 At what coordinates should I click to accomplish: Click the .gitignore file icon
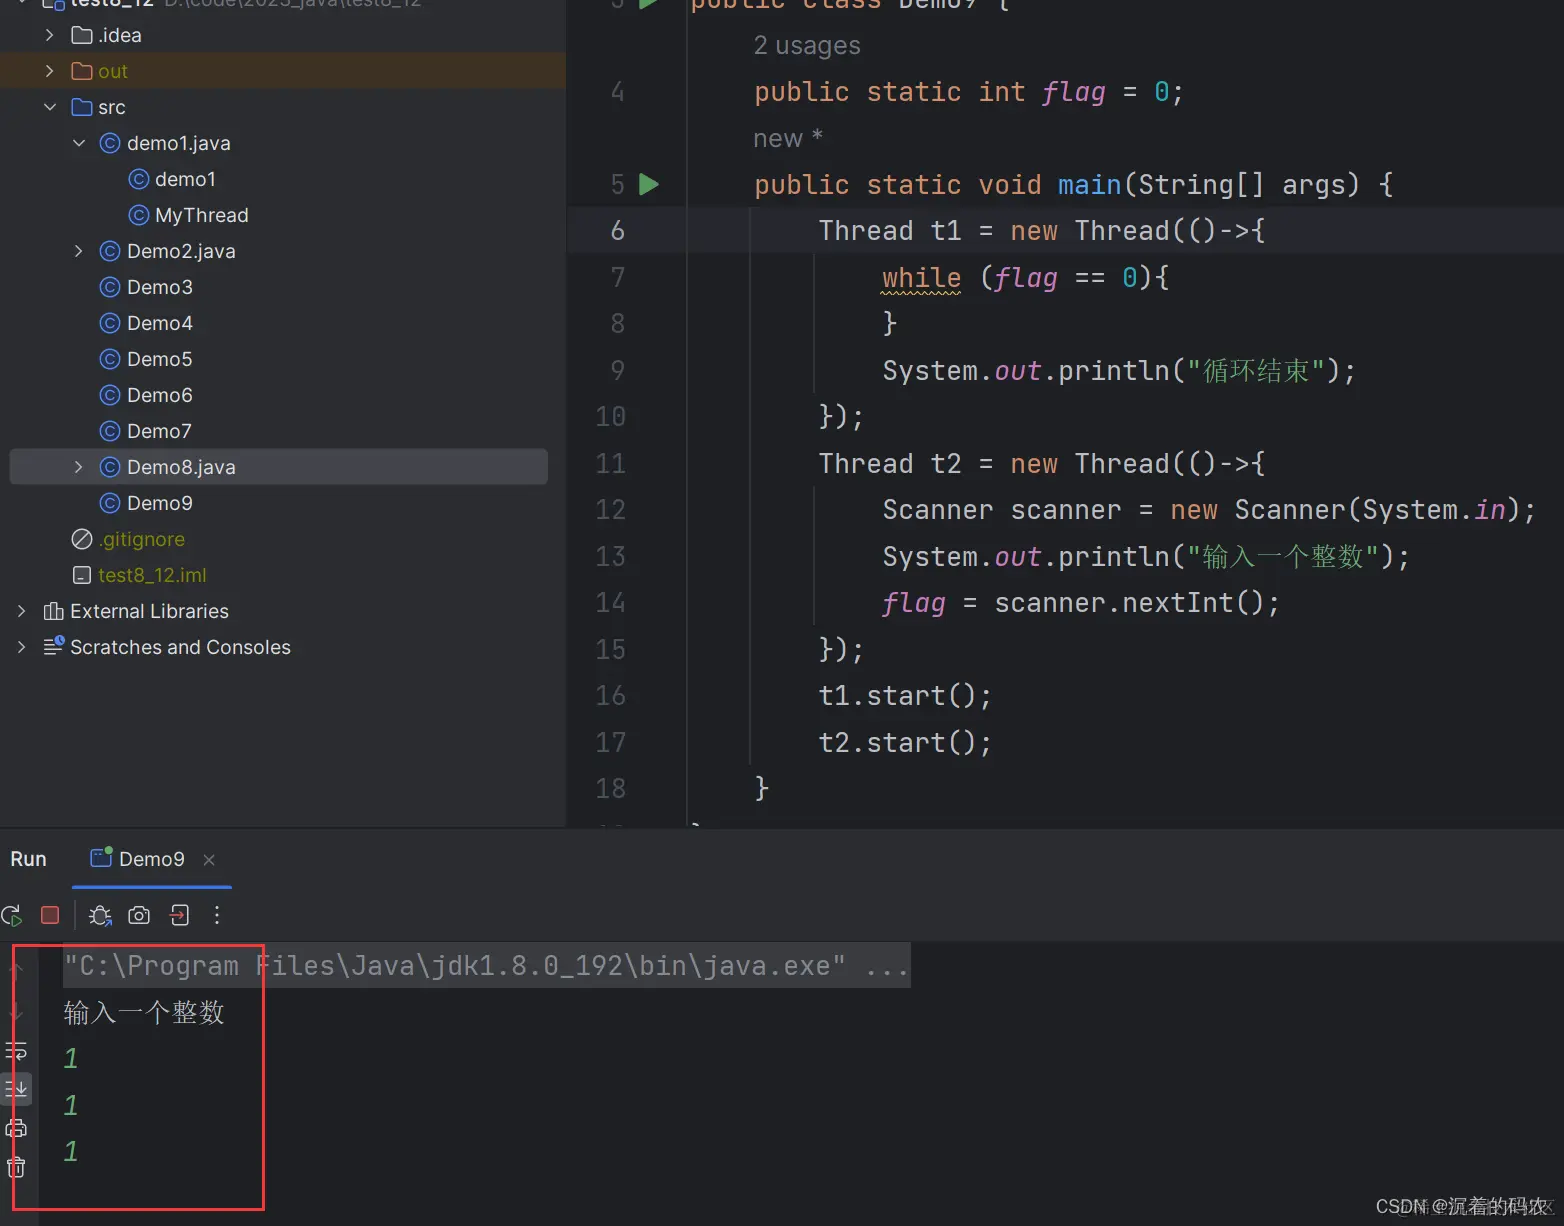(82, 539)
